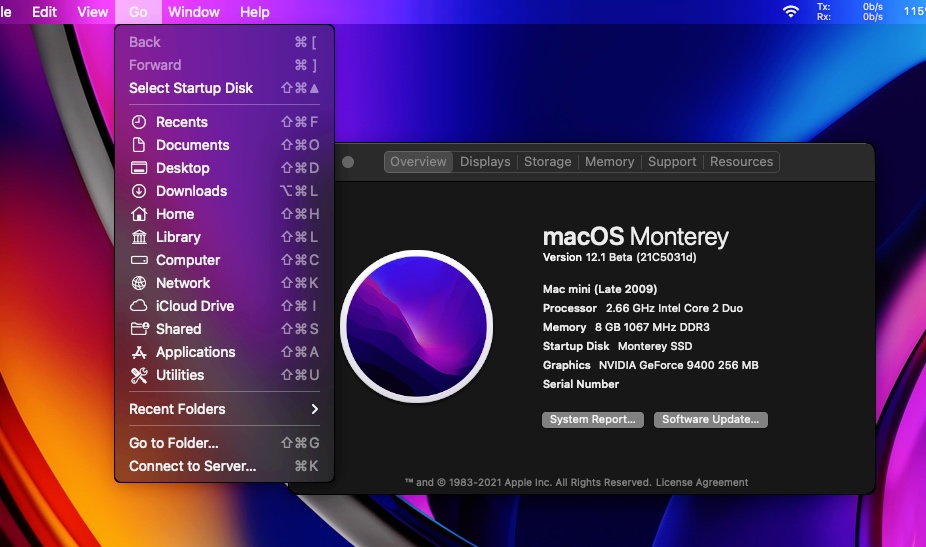This screenshot has height=547, width=926.
Task: Click the NVIDIA GeForce 9400 256 MB value
Action: 679,365
